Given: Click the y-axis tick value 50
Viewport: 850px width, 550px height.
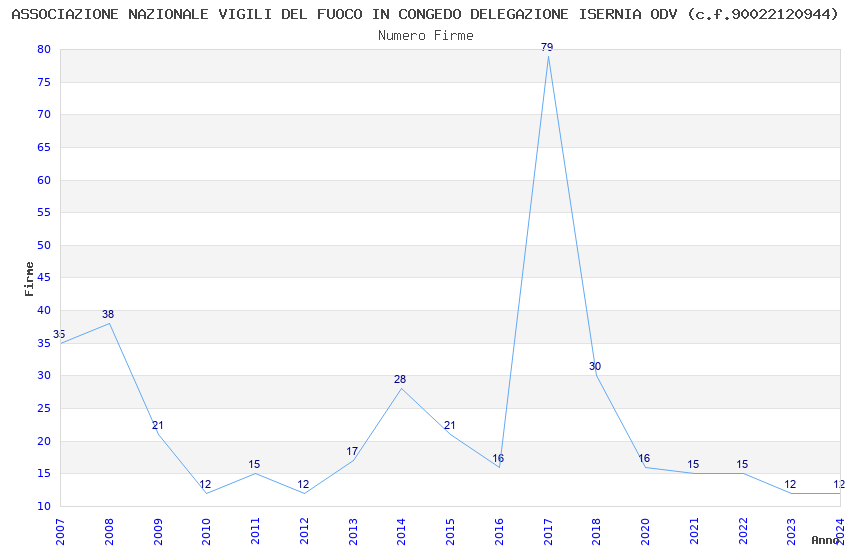Looking at the screenshot, I should pyautogui.click(x=44, y=245).
